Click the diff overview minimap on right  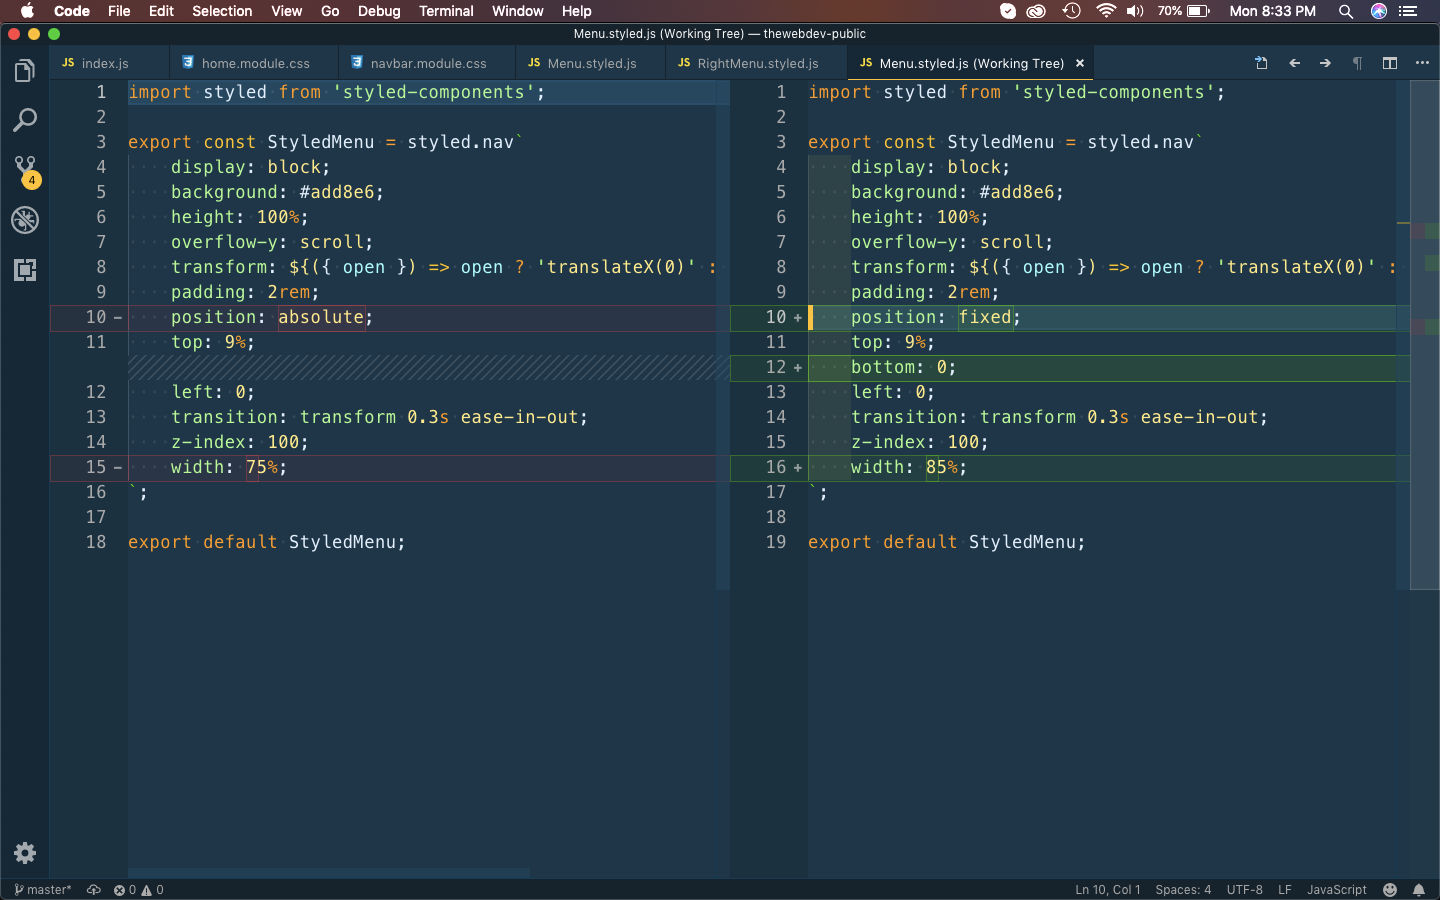[x=1425, y=335]
